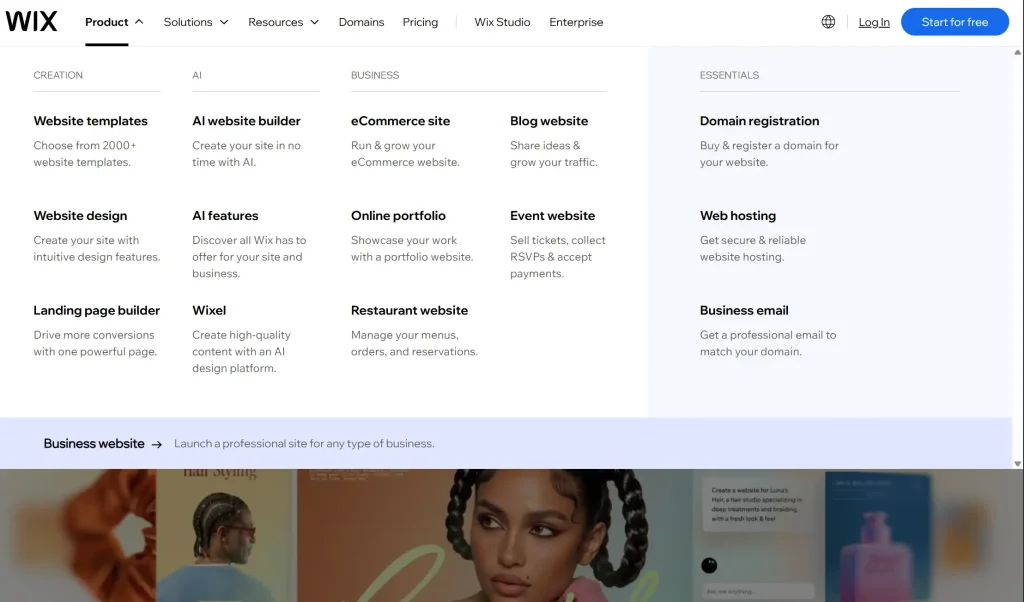This screenshot has height=602, width=1024.
Task: Click 'Run & grow your eCommerce website.' text
Action: pos(405,153)
